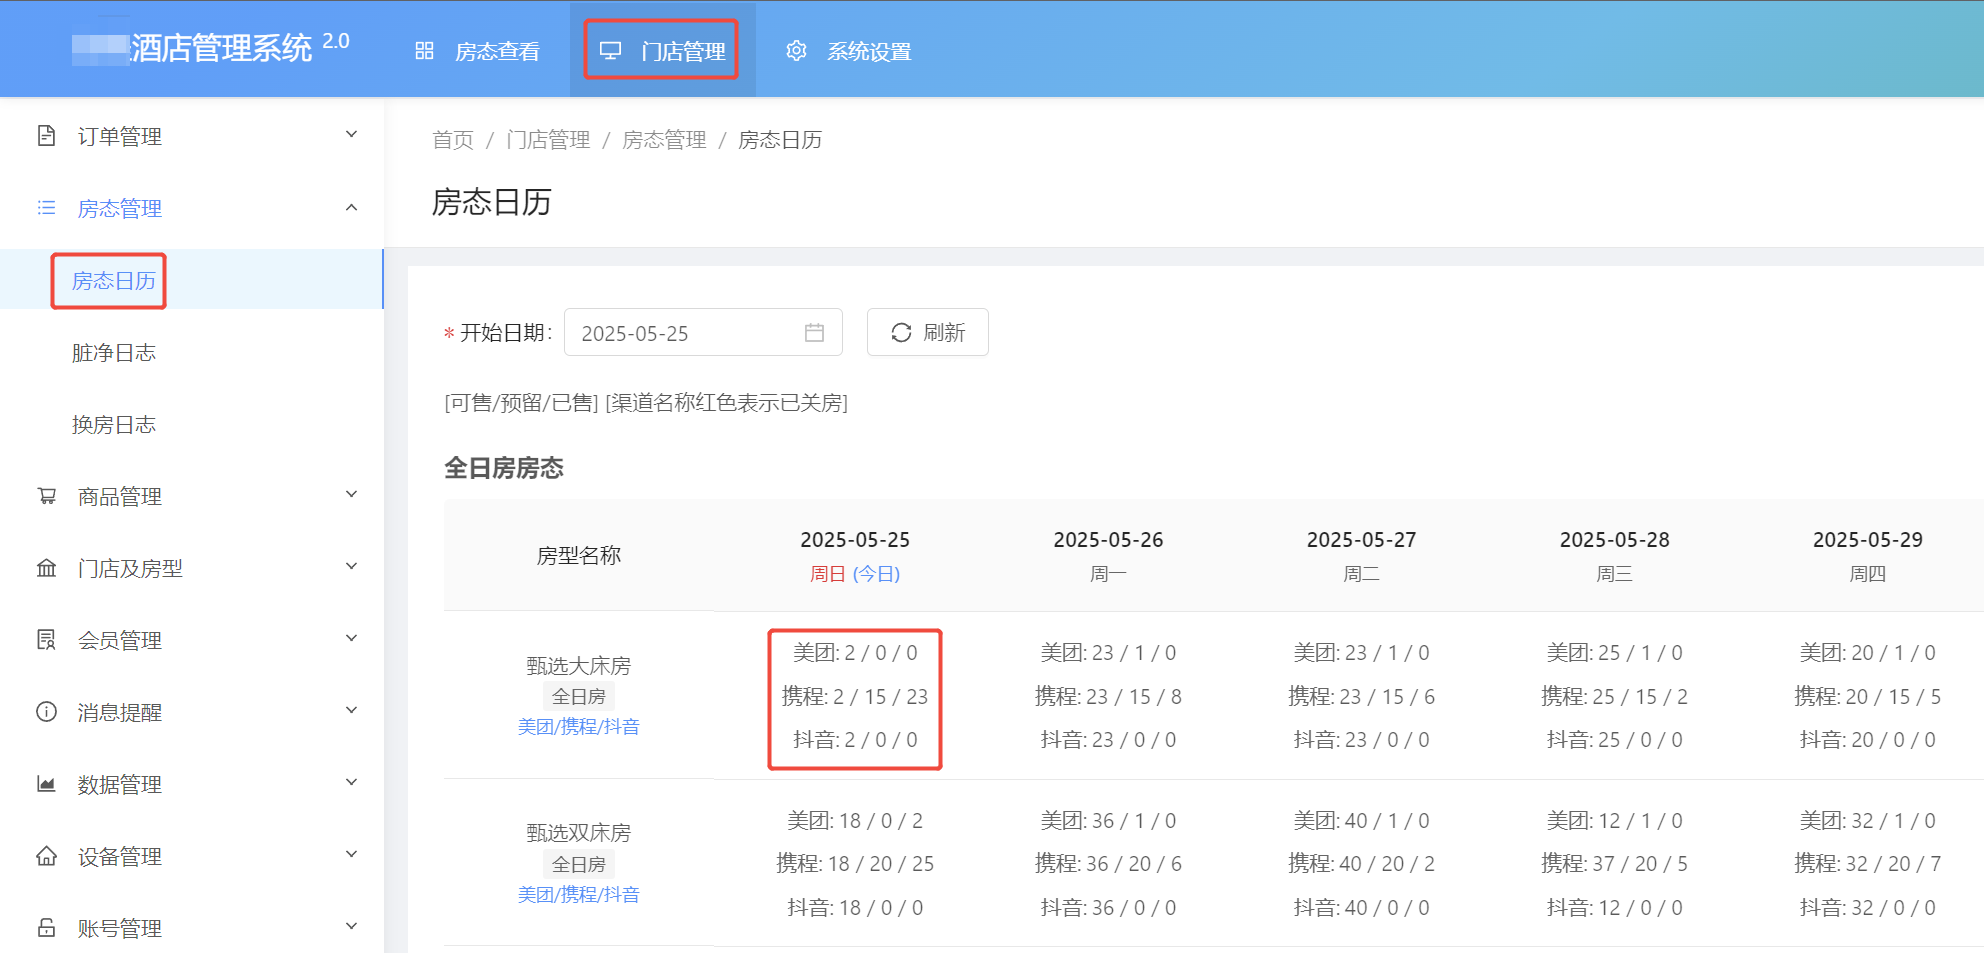Click 携程: 2 / 15 / 23 cell
This screenshot has height=953, width=1984.
(x=855, y=697)
